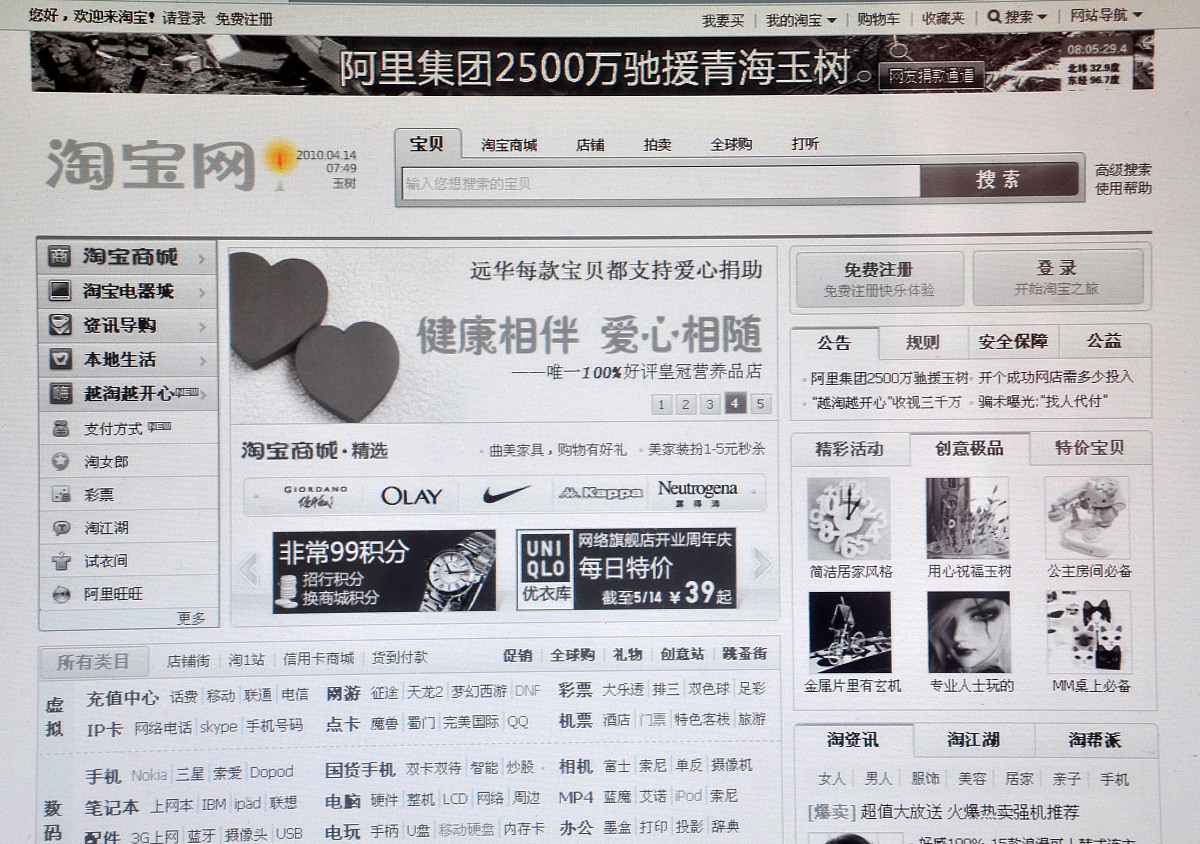Select the 店铺 search tab
This screenshot has width=1200, height=844.
click(x=590, y=145)
